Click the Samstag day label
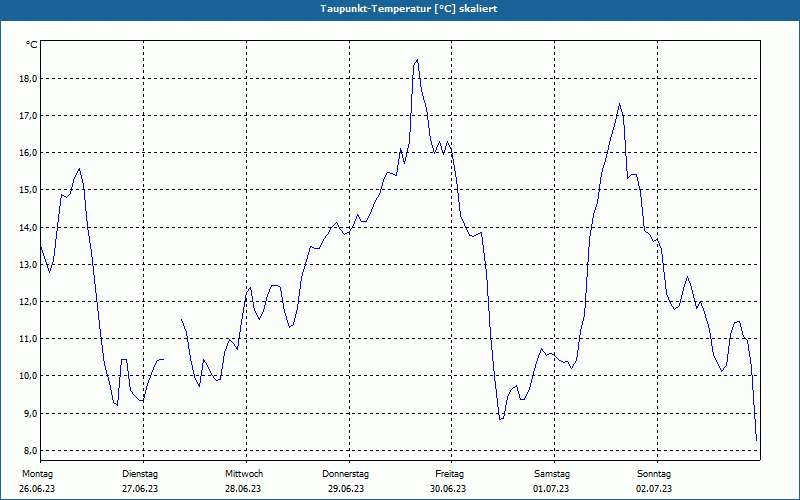 552,474
